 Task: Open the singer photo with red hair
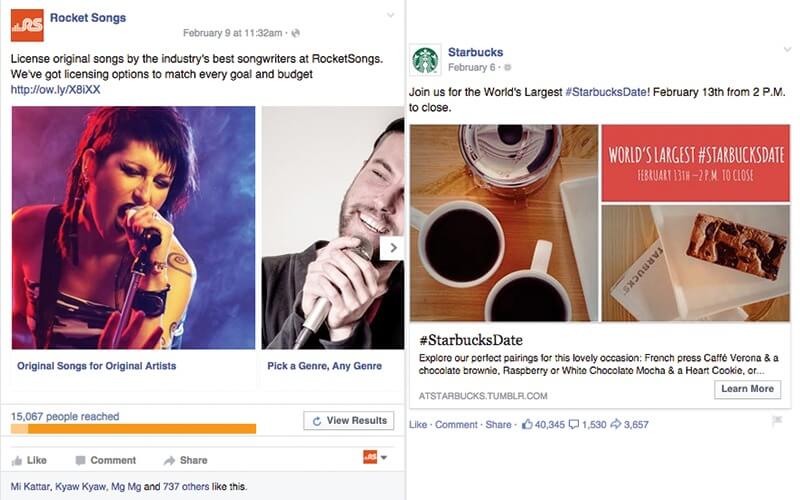click(133, 227)
